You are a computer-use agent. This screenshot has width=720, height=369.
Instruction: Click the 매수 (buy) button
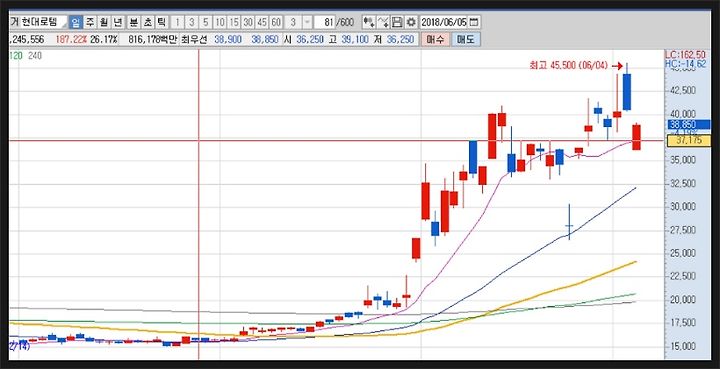pyautogui.click(x=435, y=39)
